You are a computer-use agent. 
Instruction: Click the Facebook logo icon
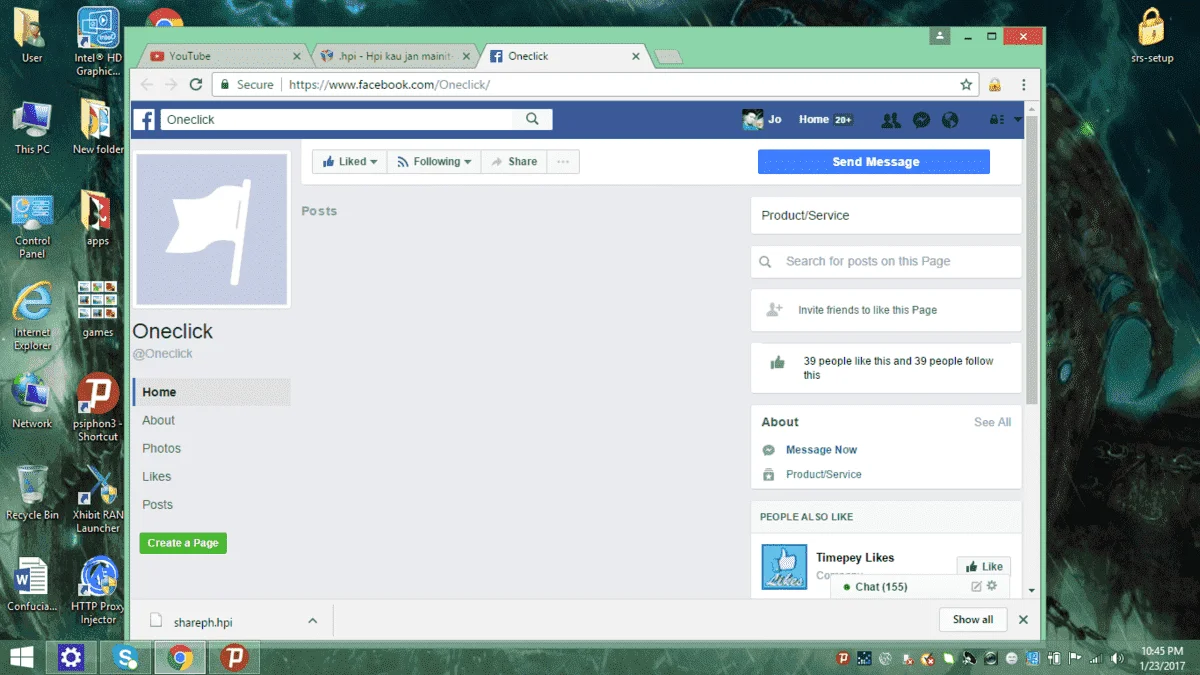coord(146,120)
